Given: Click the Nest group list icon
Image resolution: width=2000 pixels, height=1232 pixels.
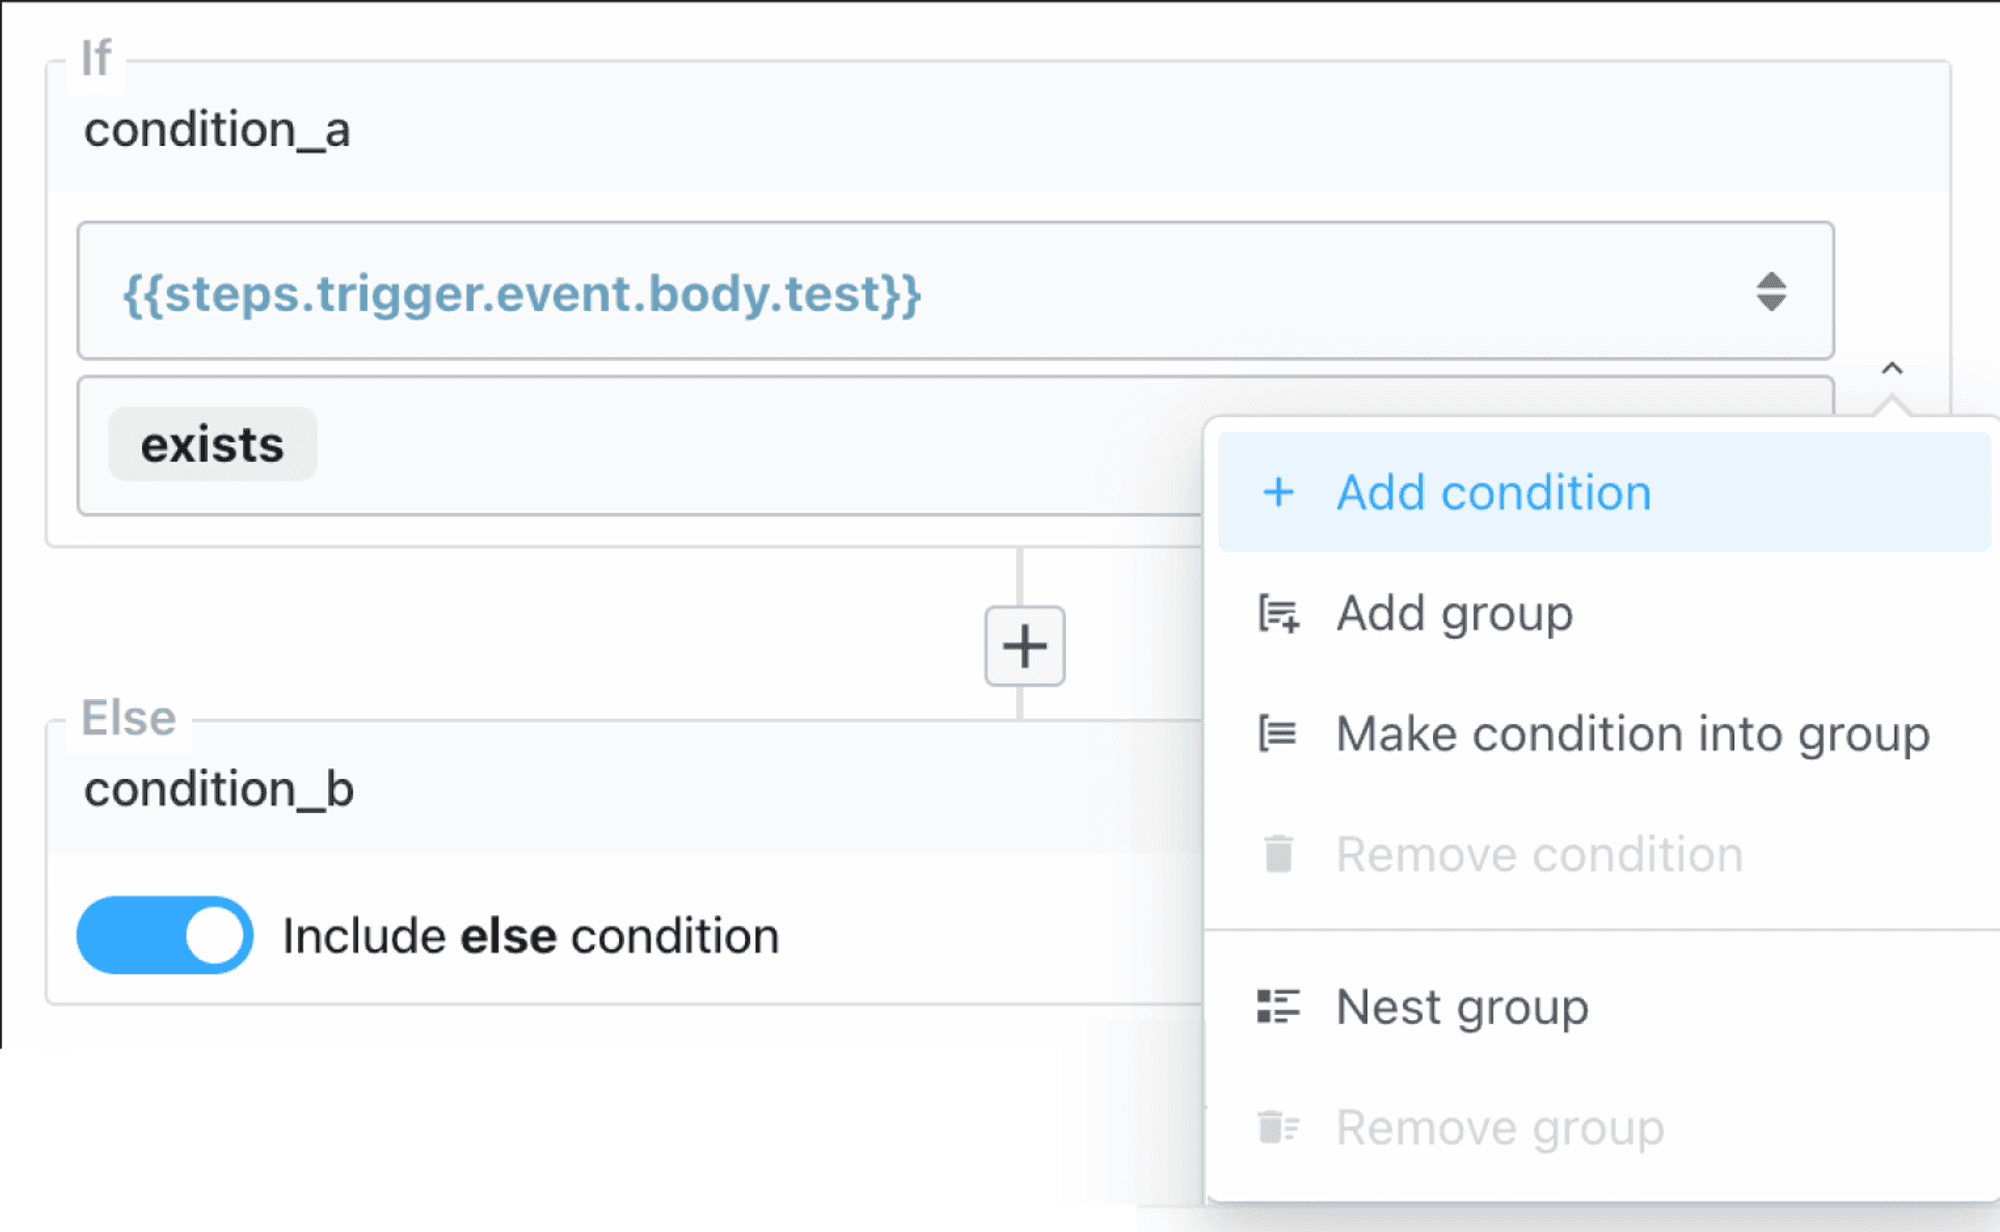Looking at the screenshot, I should [1278, 1006].
